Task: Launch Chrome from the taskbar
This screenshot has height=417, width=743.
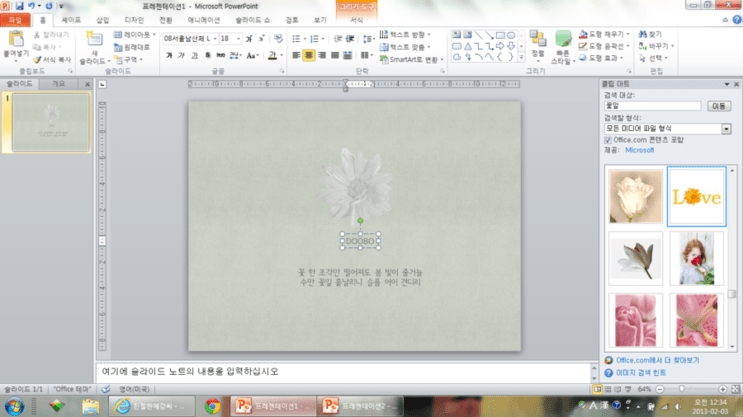Action: [212, 406]
